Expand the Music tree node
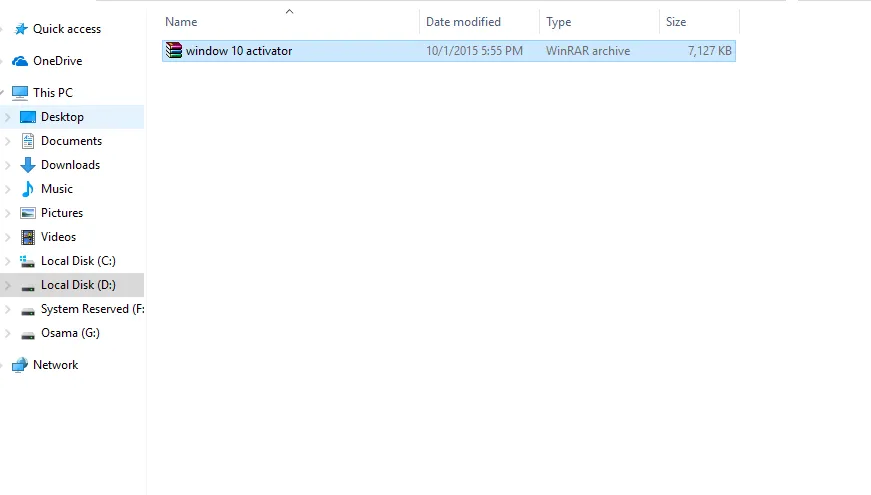871x495 pixels. 8,189
